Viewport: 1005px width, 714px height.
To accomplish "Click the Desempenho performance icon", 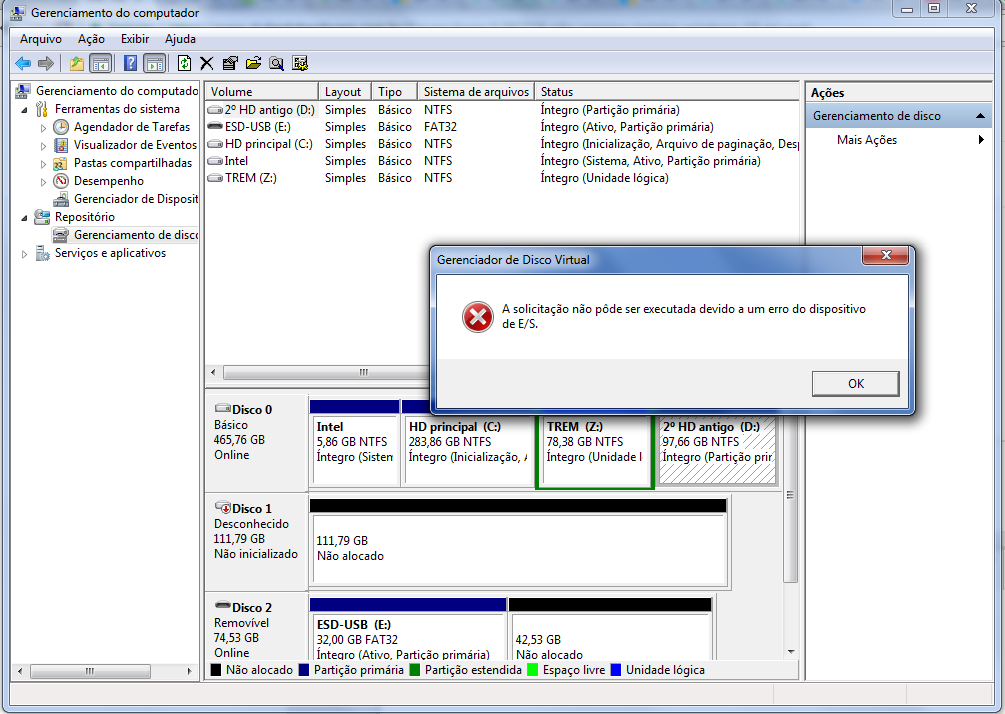I will pyautogui.click(x=61, y=181).
